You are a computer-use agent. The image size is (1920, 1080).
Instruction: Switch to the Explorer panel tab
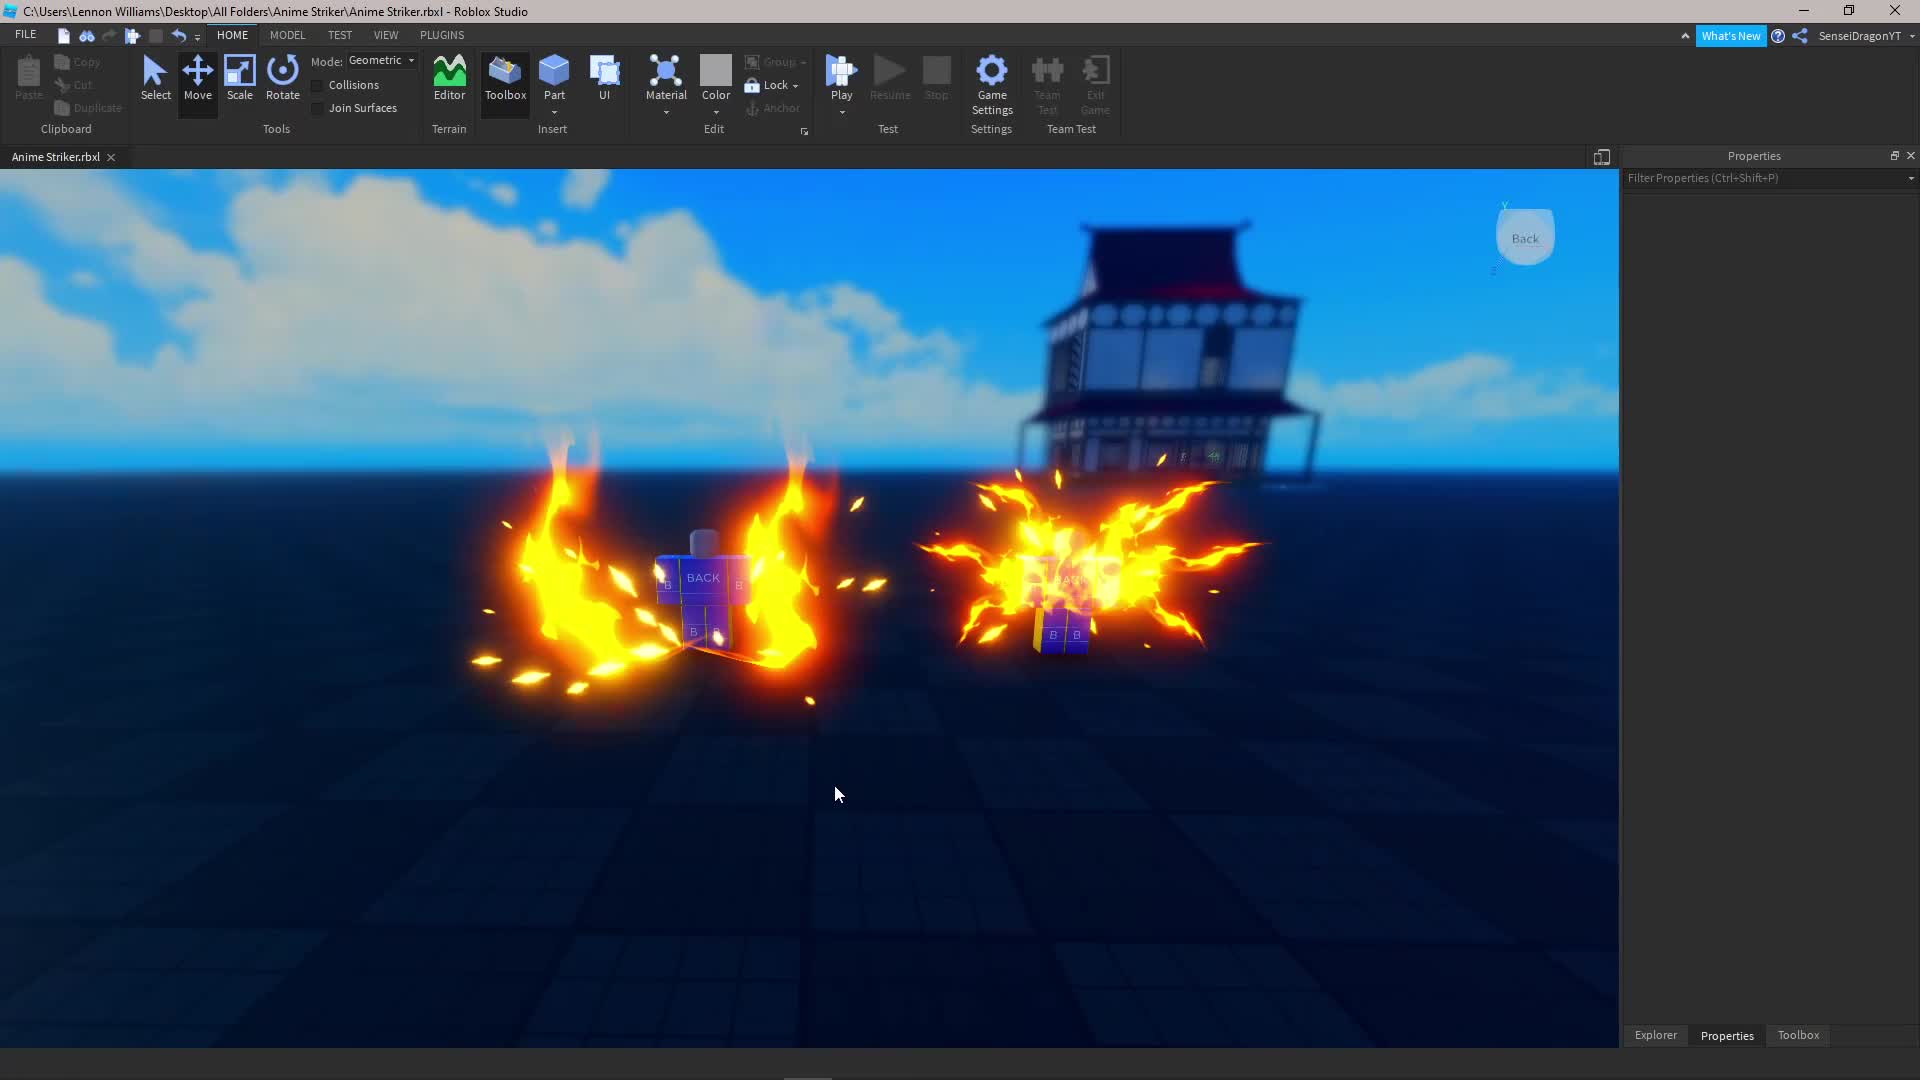(1655, 1035)
